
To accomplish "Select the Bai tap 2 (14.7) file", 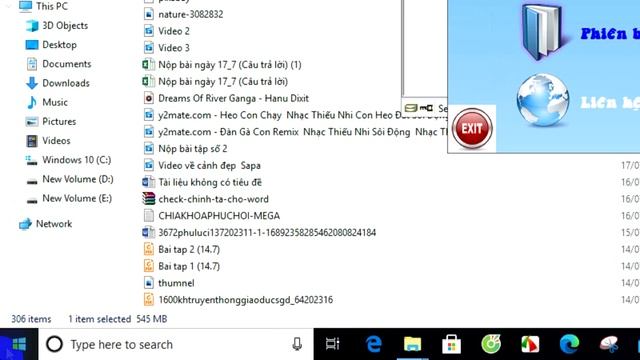I will (189, 249).
